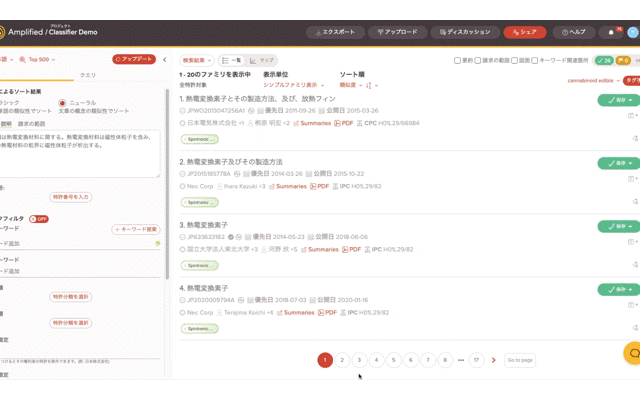Open the orange chat support bubble
The height and width of the screenshot is (400, 640).
pyautogui.click(x=631, y=353)
